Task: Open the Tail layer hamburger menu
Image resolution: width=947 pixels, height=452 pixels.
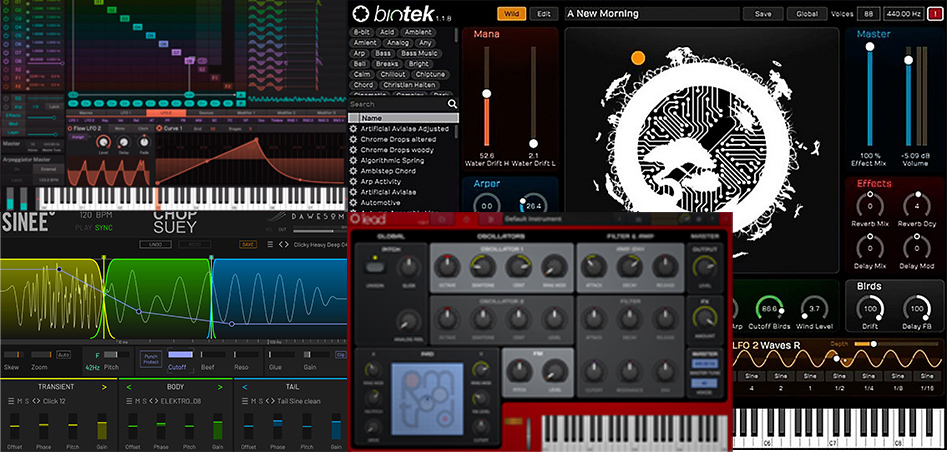Action: 246,401
